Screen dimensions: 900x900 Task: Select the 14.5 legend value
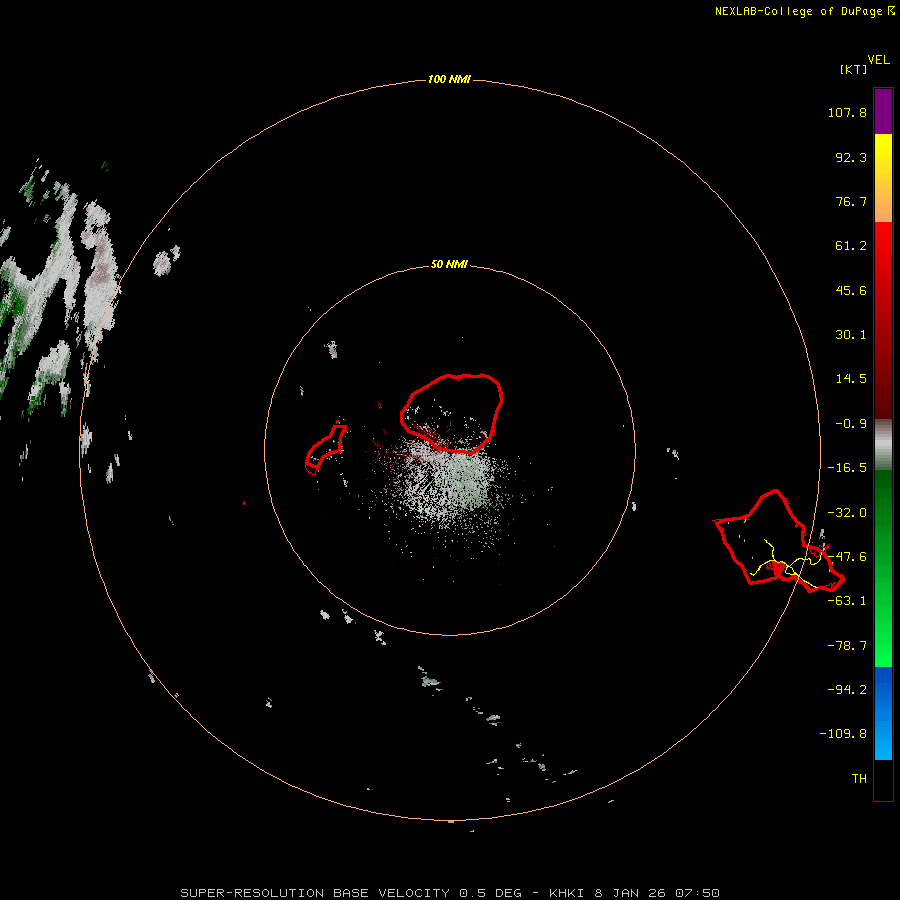coord(851,379)
